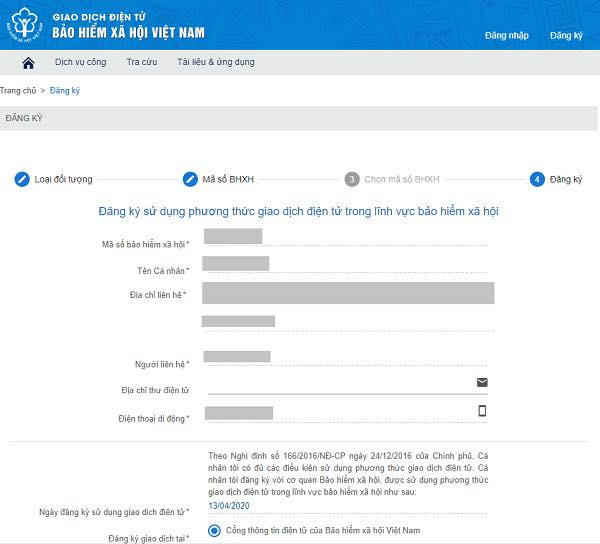Go to Trang chủ breadcrumb
The height and width of the screenshot is (544, 600).
click(x=18, y=91)
